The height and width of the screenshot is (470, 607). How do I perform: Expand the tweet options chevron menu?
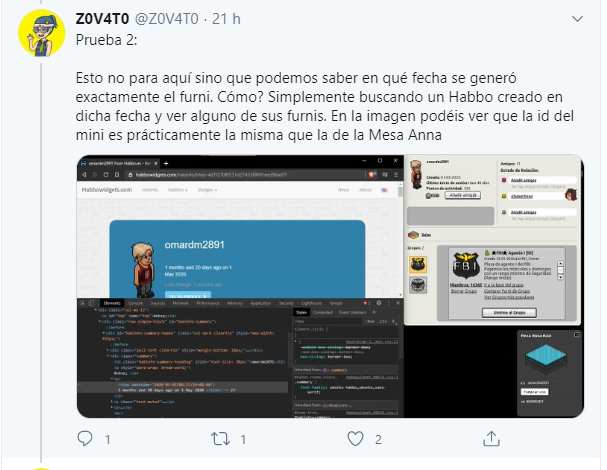[x=577, y=19]
